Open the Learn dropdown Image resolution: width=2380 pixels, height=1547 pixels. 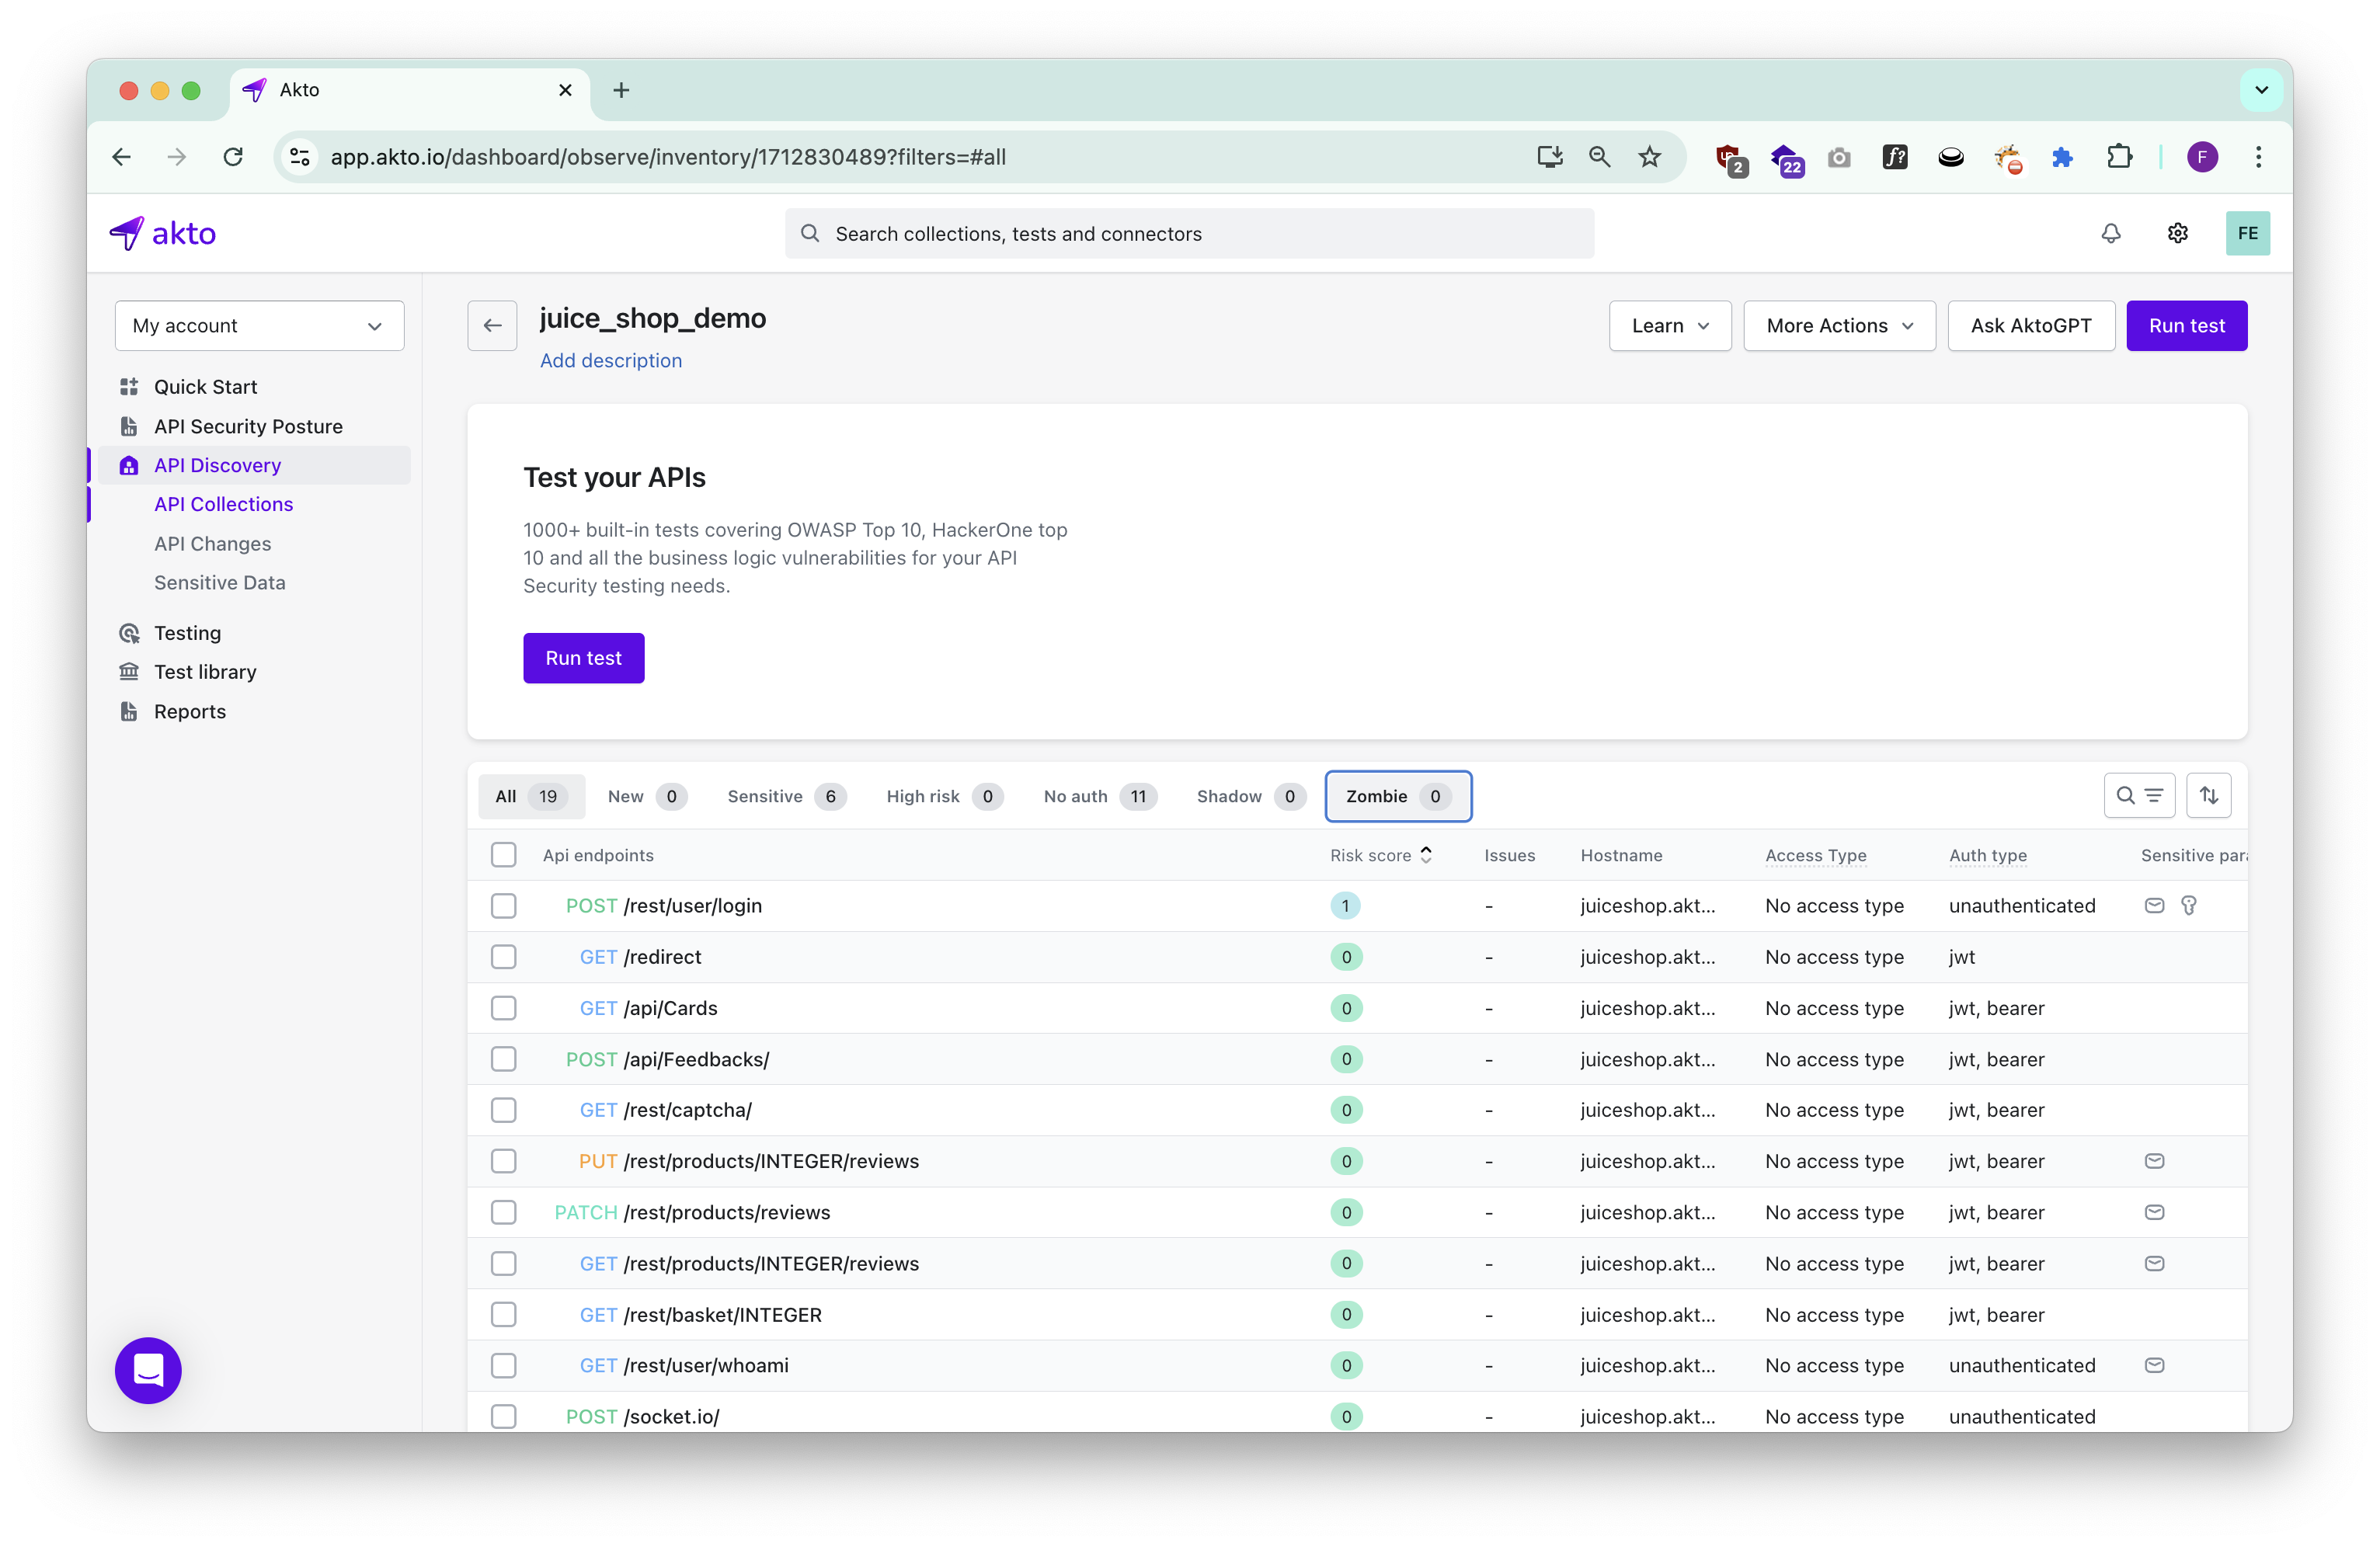tap(1669, 326)
